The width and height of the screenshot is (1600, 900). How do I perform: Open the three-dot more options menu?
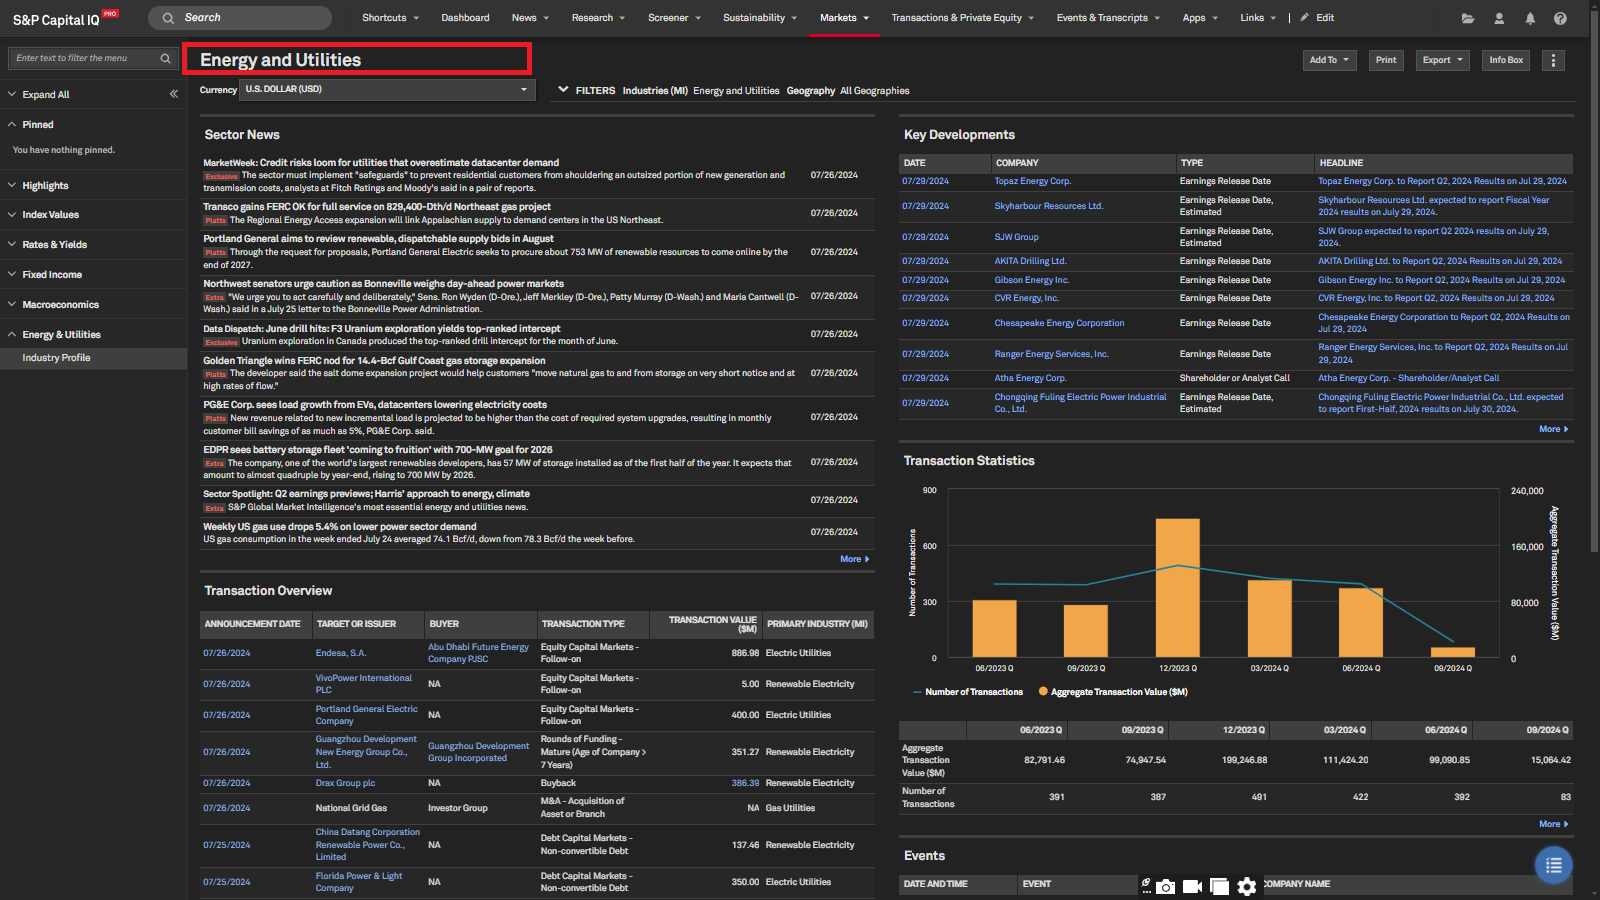point(1553,60)
